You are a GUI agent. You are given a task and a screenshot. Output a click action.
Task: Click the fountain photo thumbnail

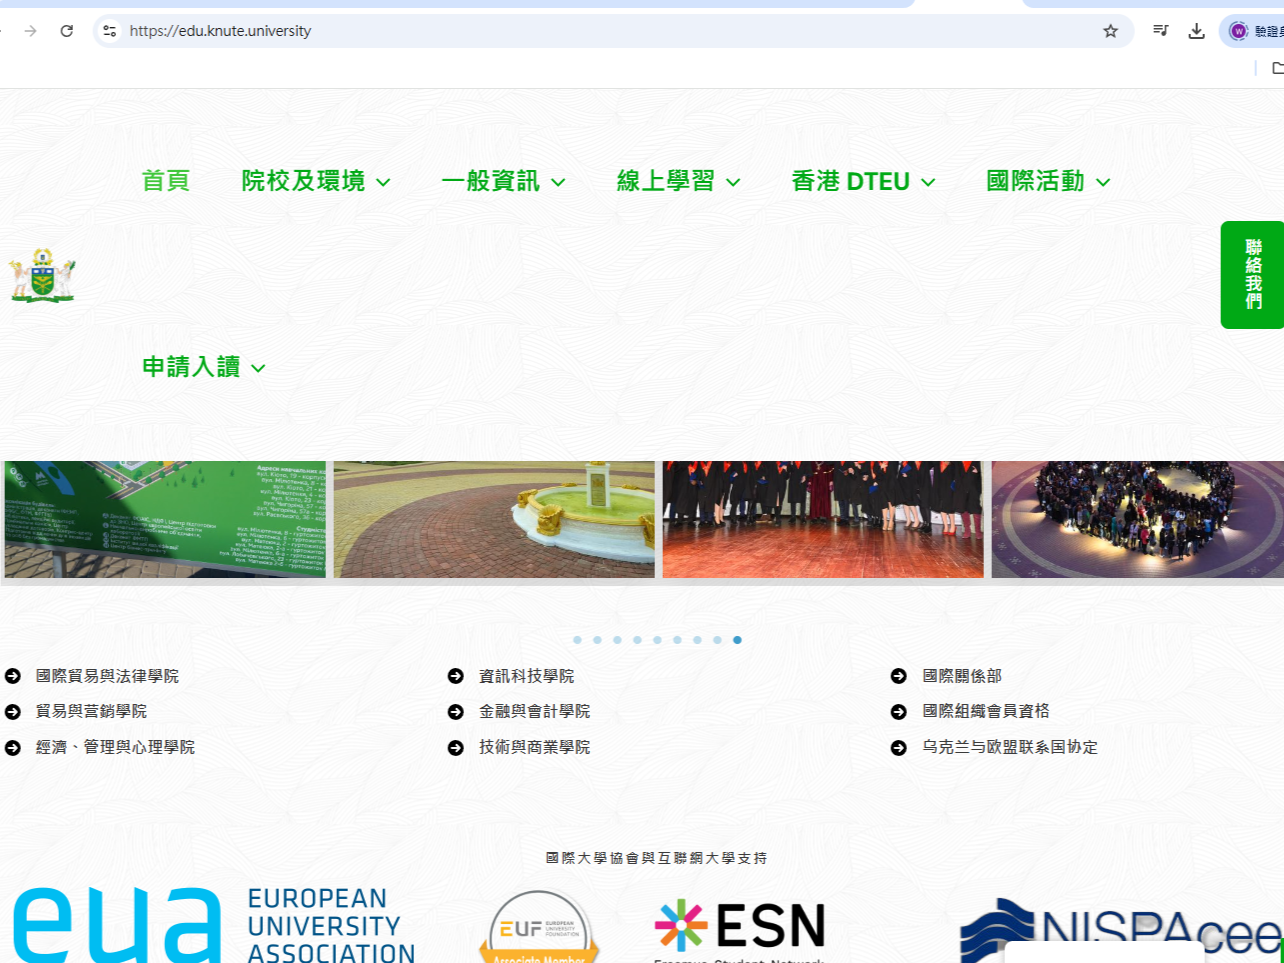pyautogui.click(x=494, y=519)
